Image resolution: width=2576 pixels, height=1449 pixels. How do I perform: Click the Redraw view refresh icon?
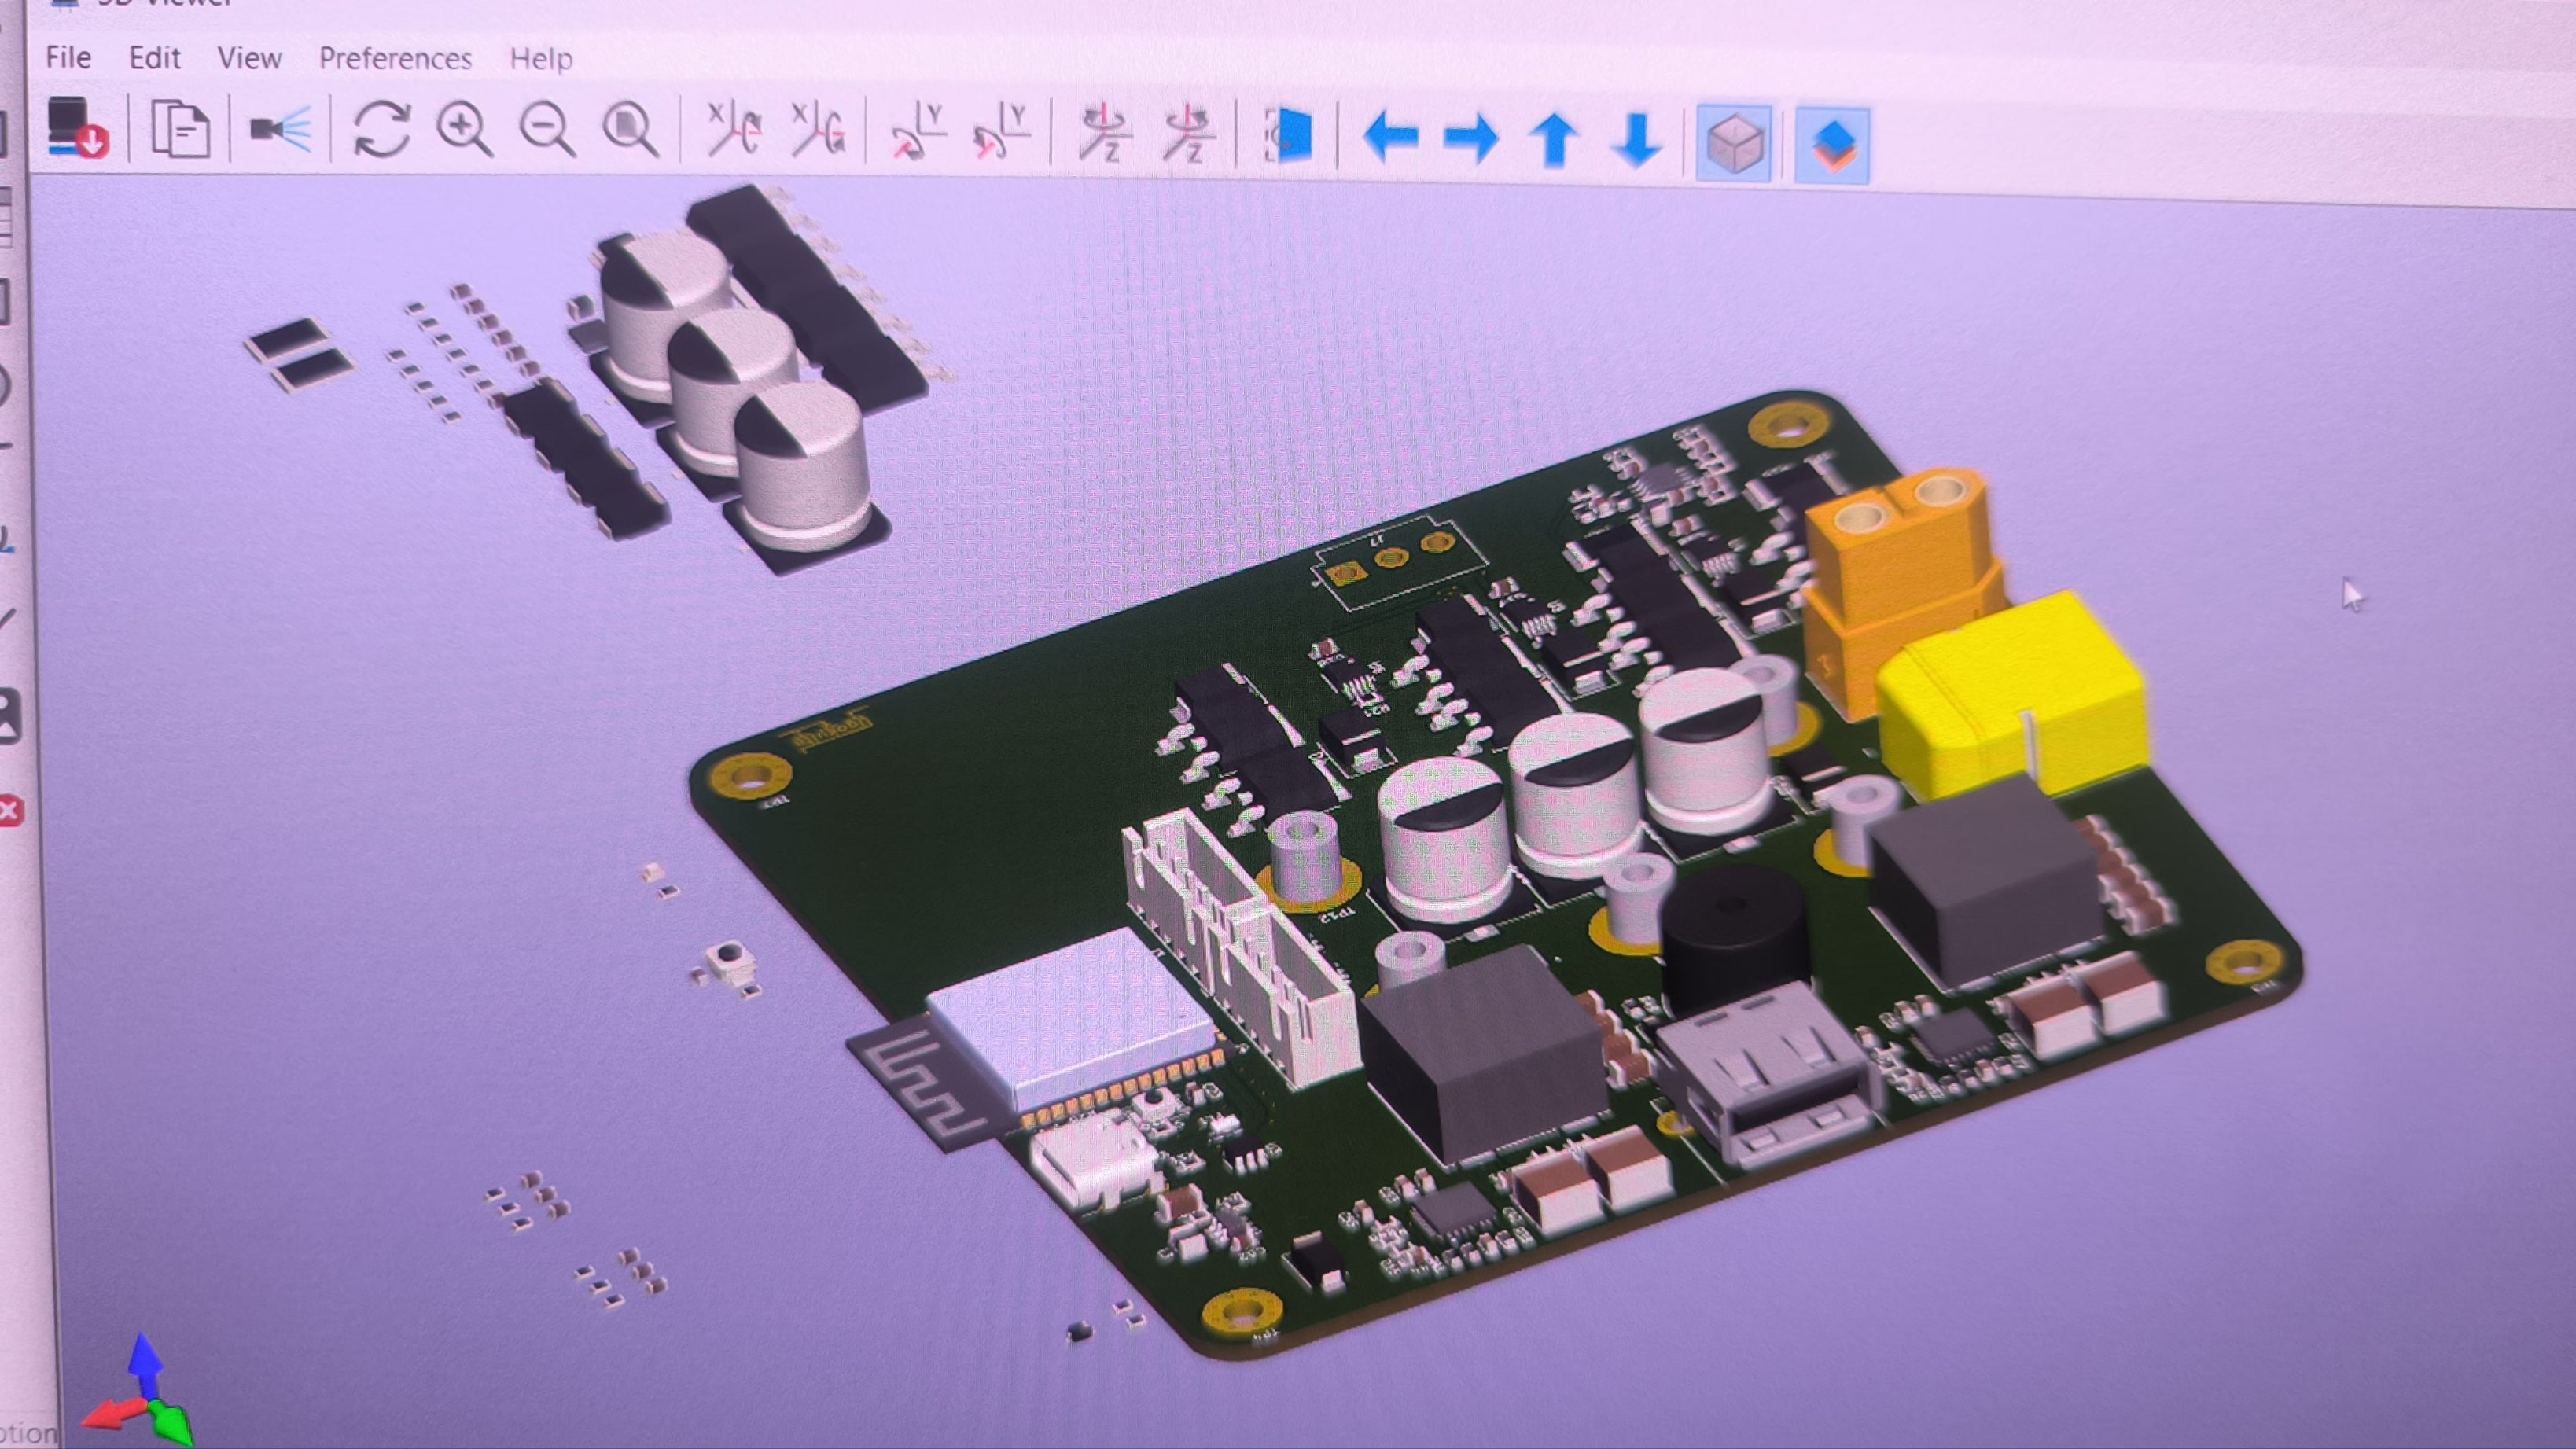[382, 130]
